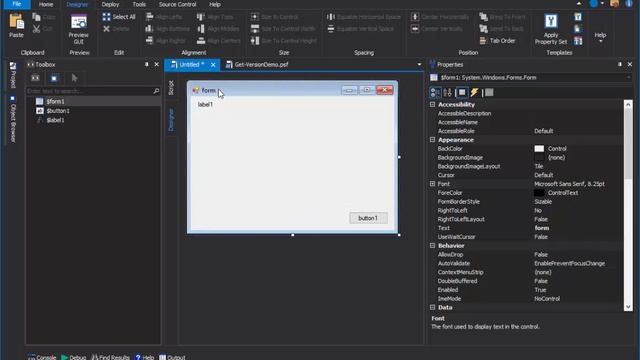Click the Align Bottoms icon
The height and width of the screenshot is (360, 640).
click(149, 29)
